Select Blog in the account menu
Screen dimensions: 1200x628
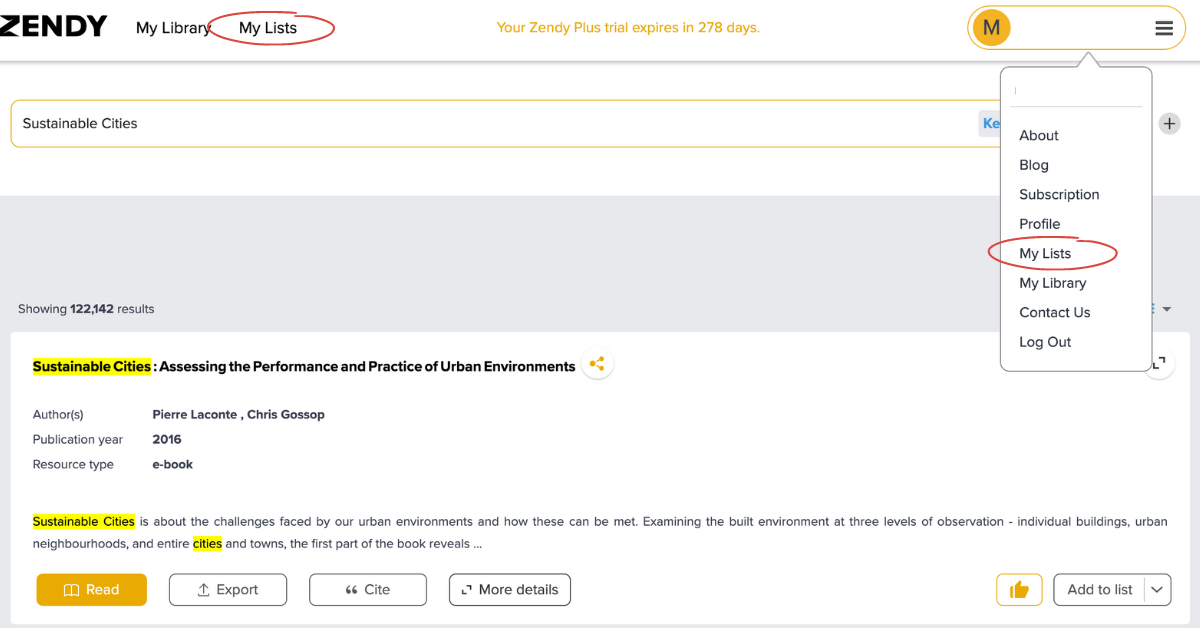point(1034,165)
